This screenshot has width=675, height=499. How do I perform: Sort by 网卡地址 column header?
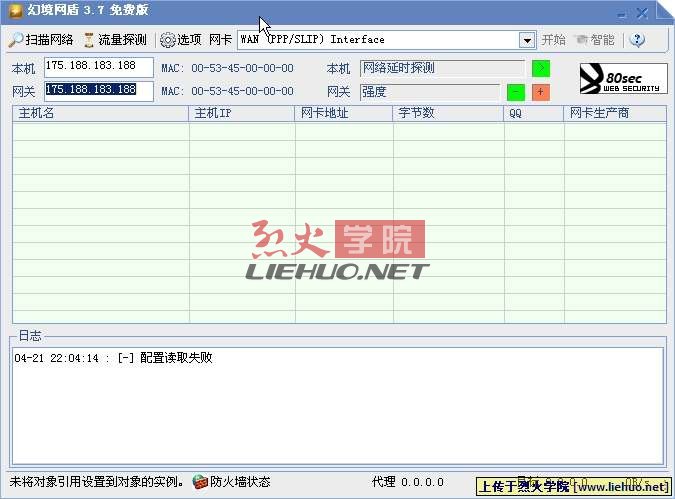tap(344, 113)
